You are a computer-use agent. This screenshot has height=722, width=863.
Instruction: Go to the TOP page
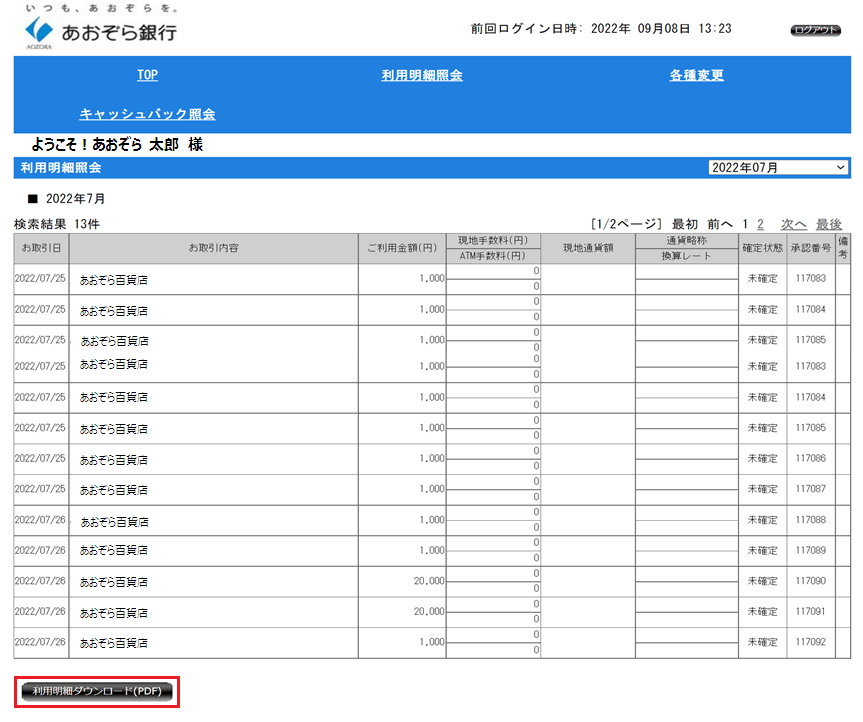pos(147,76)
